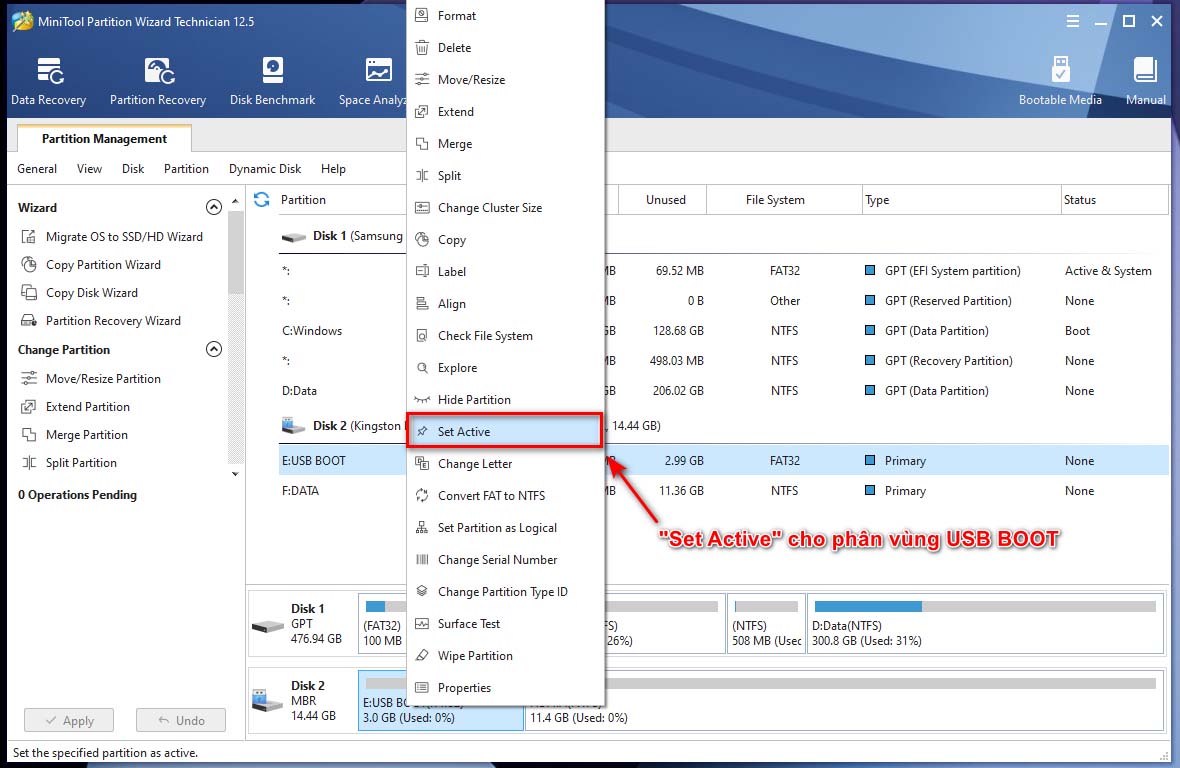Select Move/Resize in the context menu

point(506,80)
